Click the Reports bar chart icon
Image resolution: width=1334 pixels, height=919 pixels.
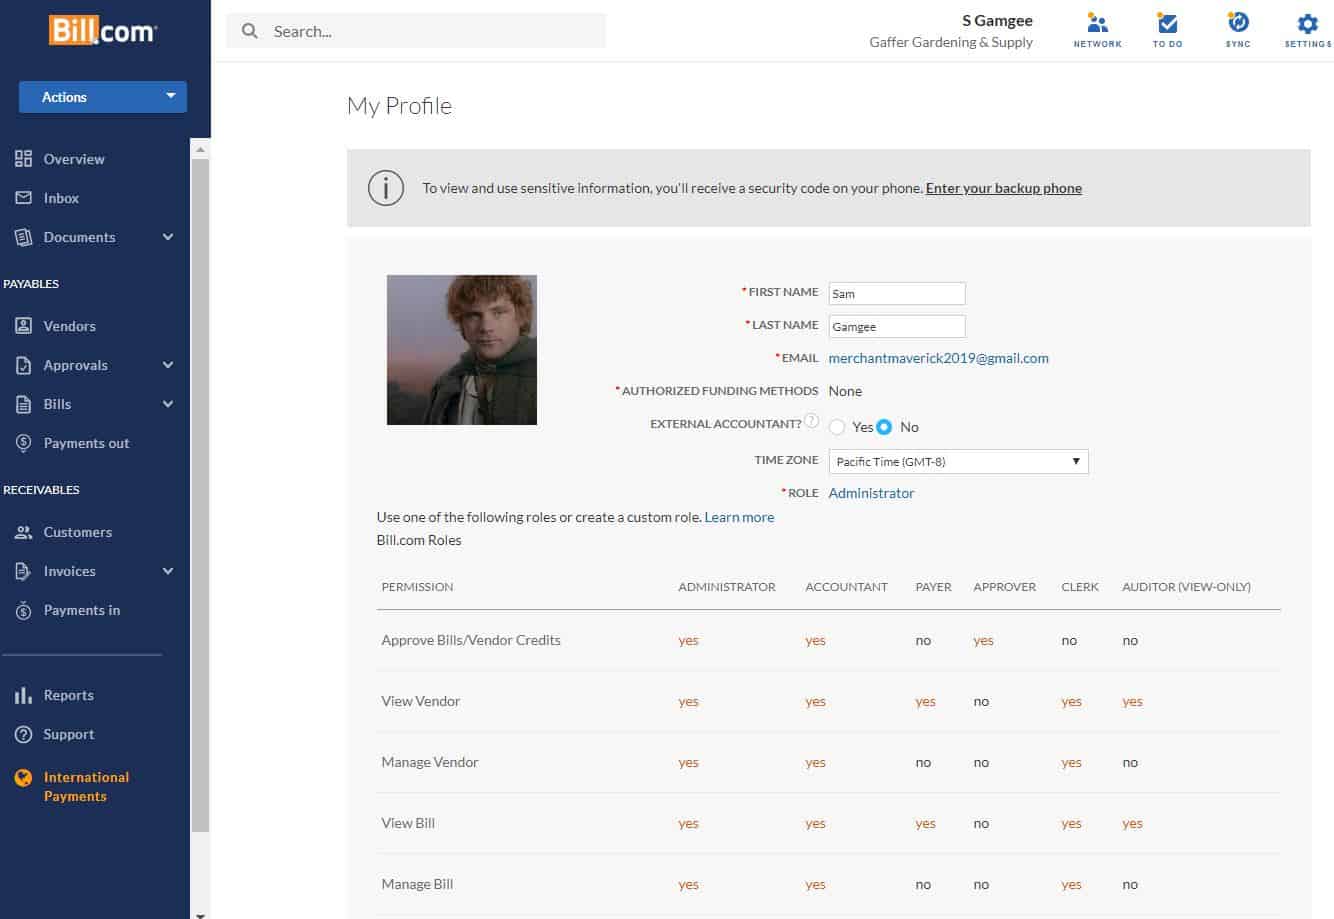23,695
